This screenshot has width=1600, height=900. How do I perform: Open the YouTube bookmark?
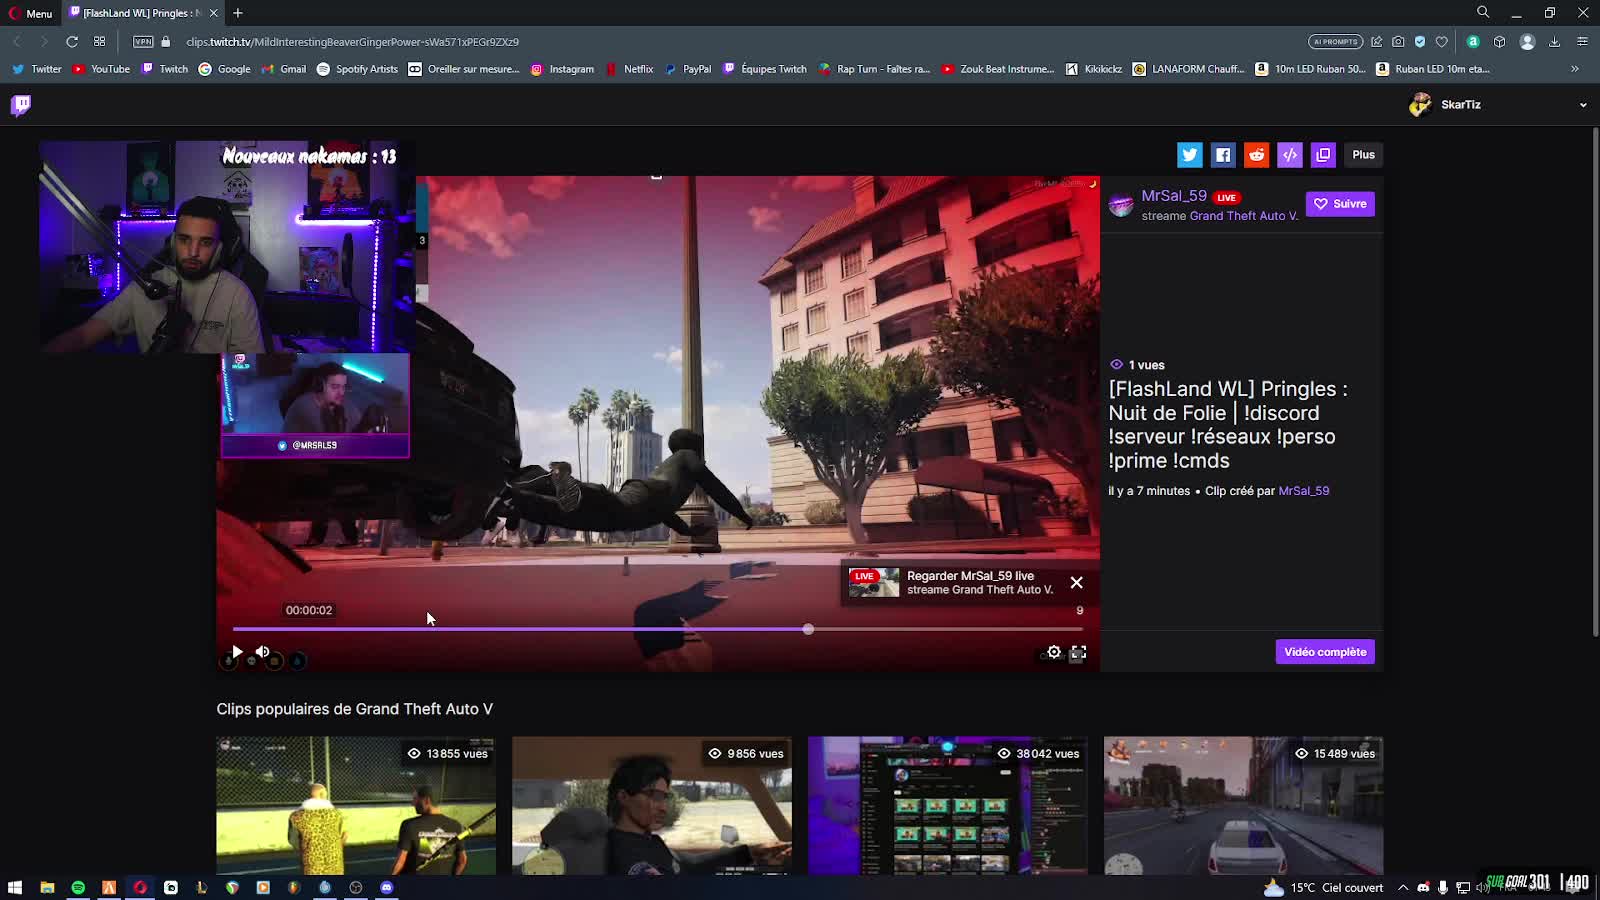[101, 69]
